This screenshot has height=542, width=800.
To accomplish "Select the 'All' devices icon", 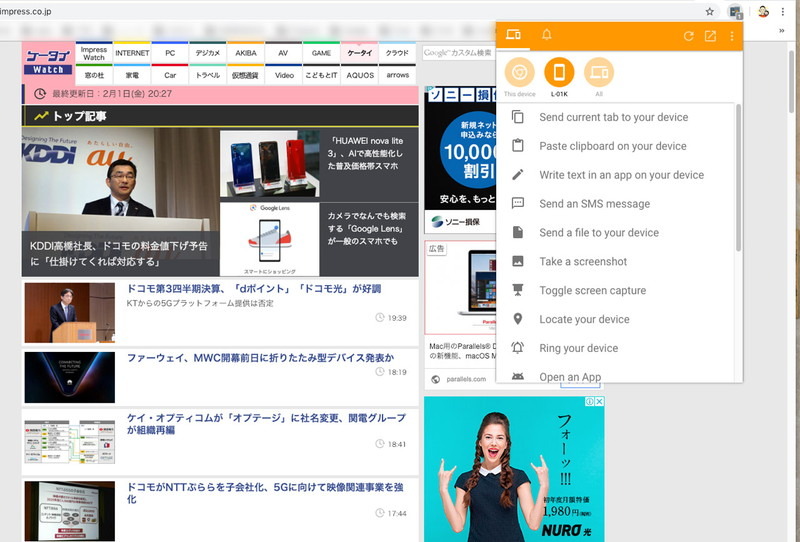I will click(x=599, y=72).
